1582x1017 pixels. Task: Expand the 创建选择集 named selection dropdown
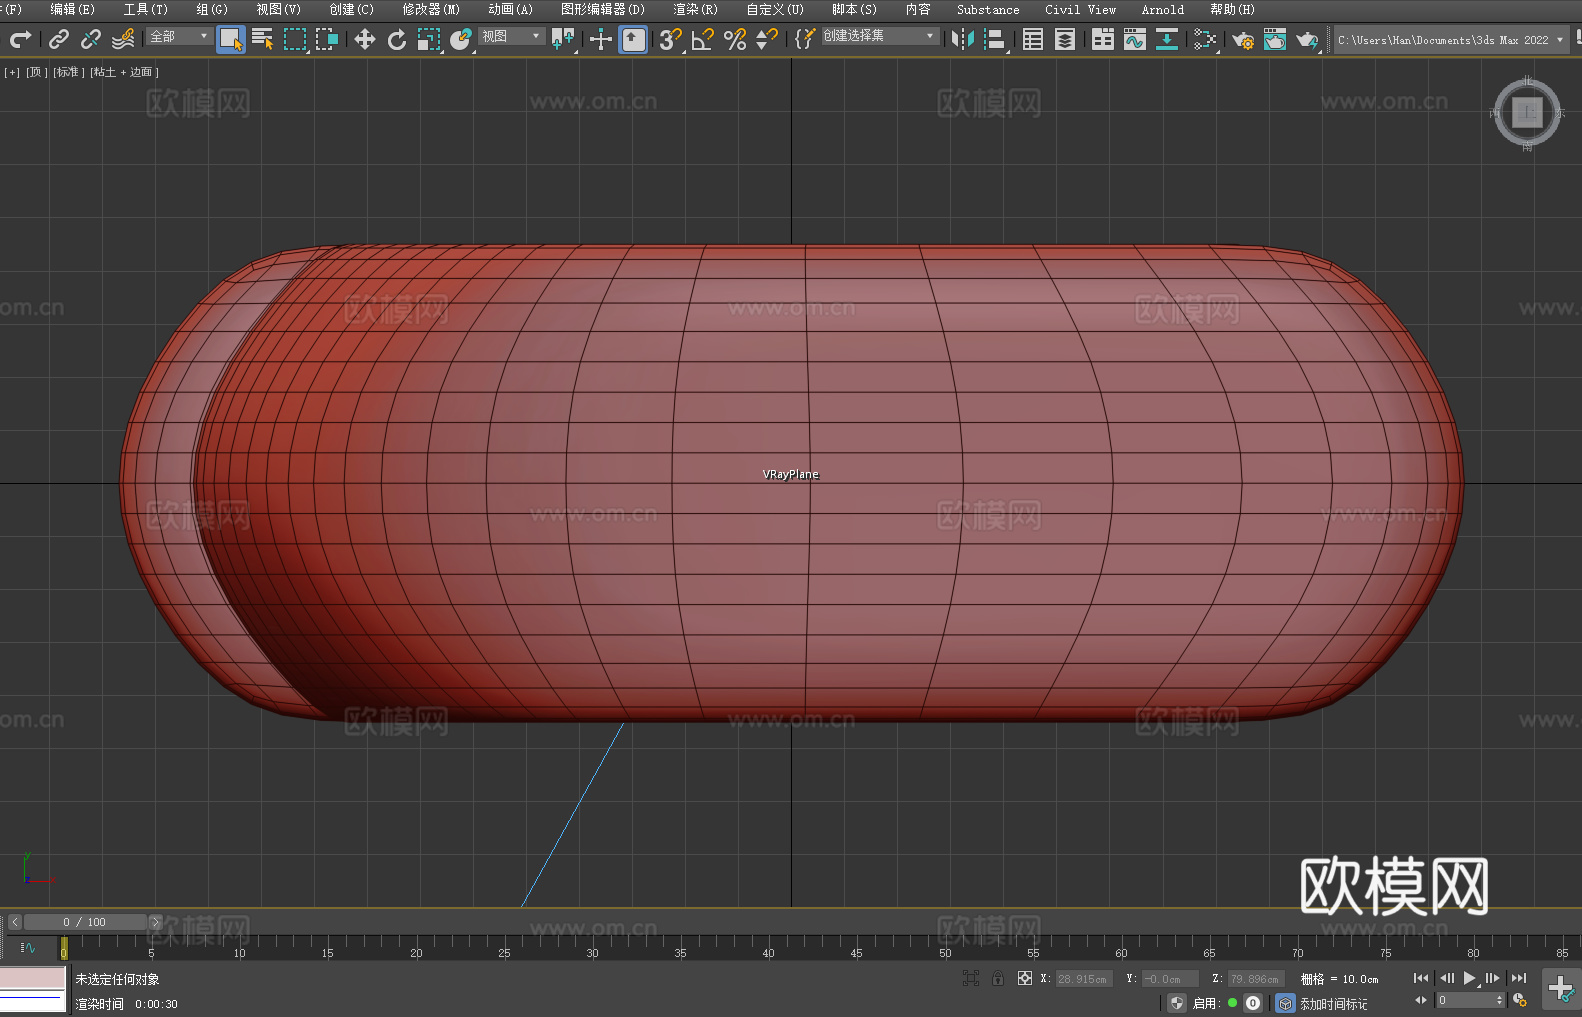click(879, 36)
